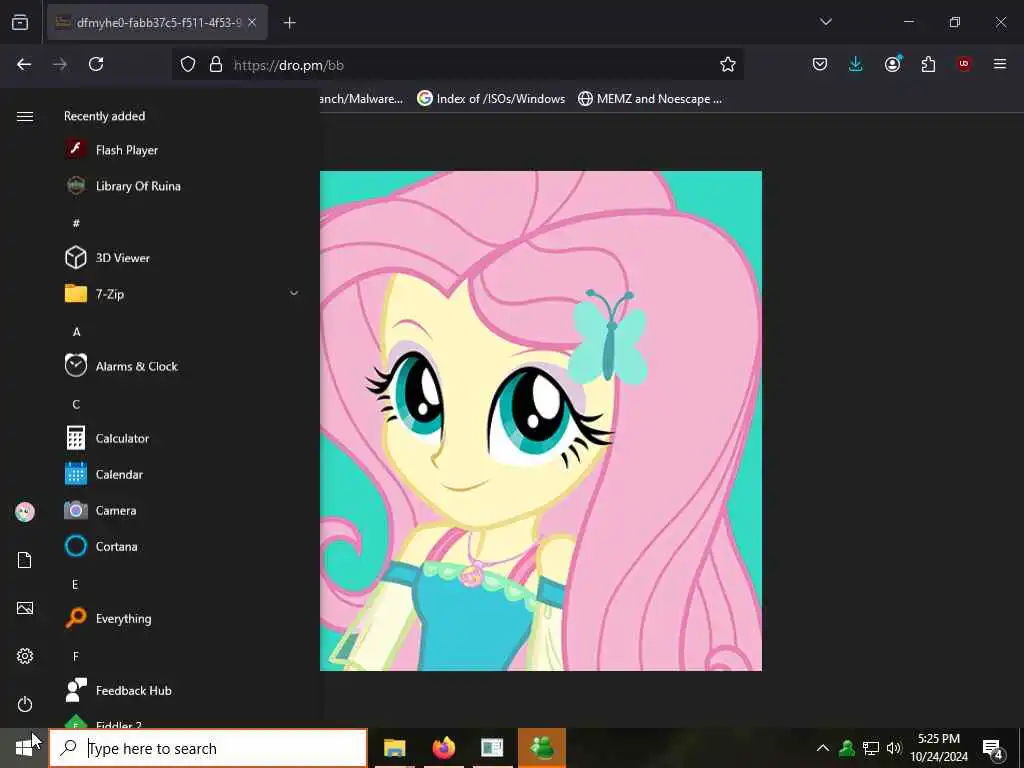Bookmark this page with the star
Screen dimensions: 1024x768
728,64
